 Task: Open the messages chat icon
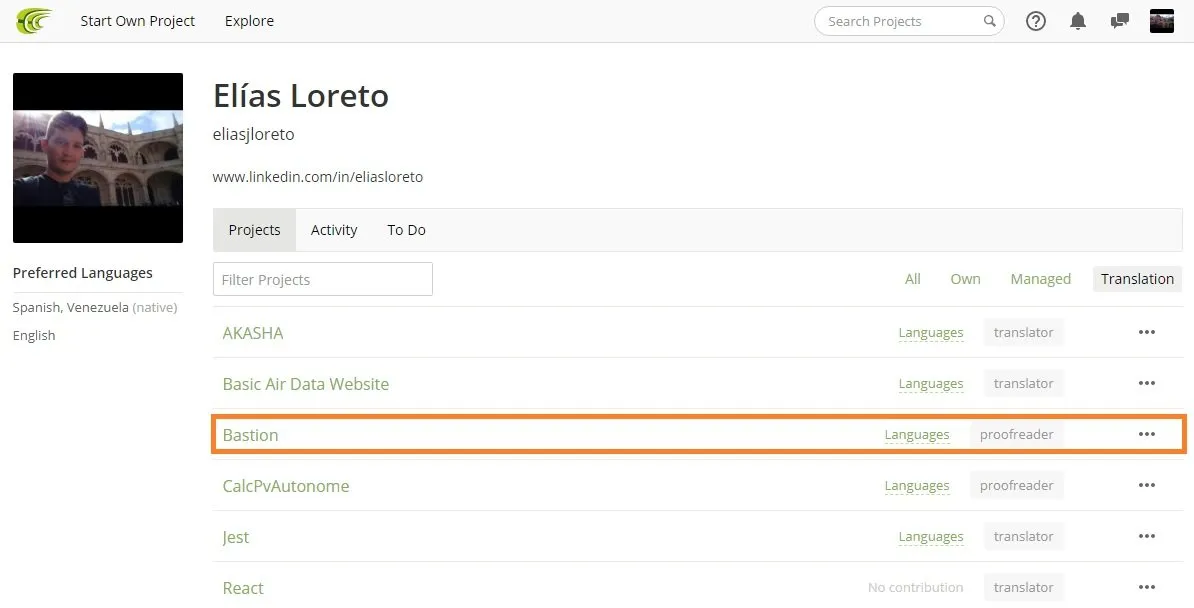[x=1119, y=21]
